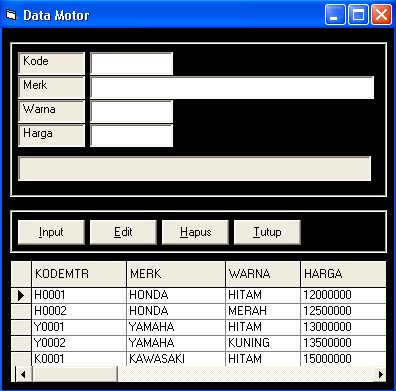Click the row selector beside H0002
396x391 pixels.
pos(21,311)
